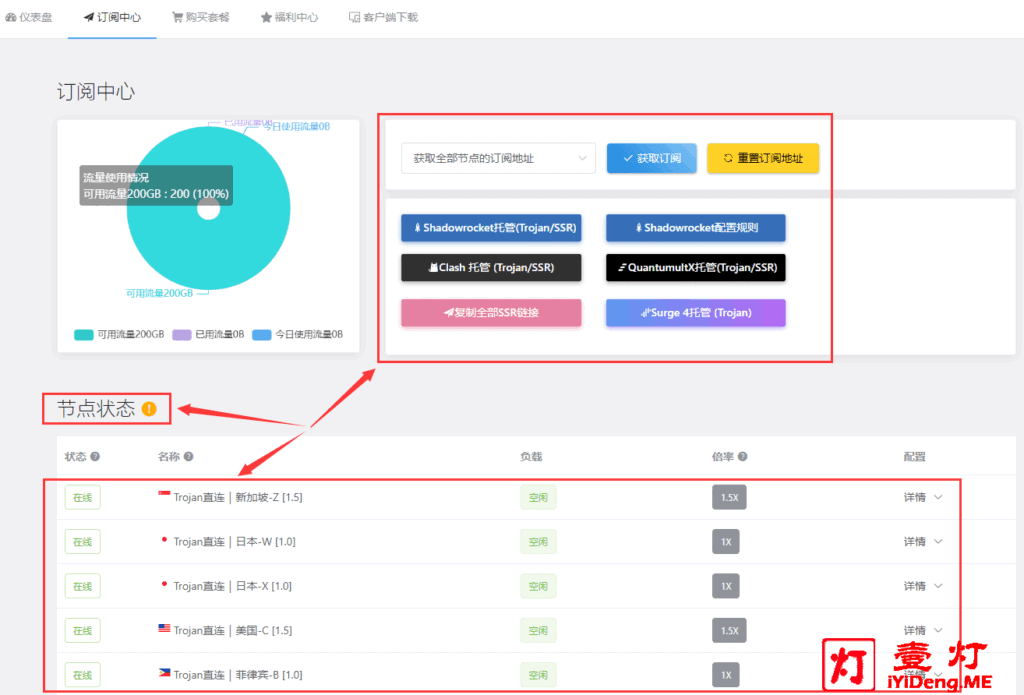Toggle the 可用流量200GB legend swatch

[x=84, y=334]
